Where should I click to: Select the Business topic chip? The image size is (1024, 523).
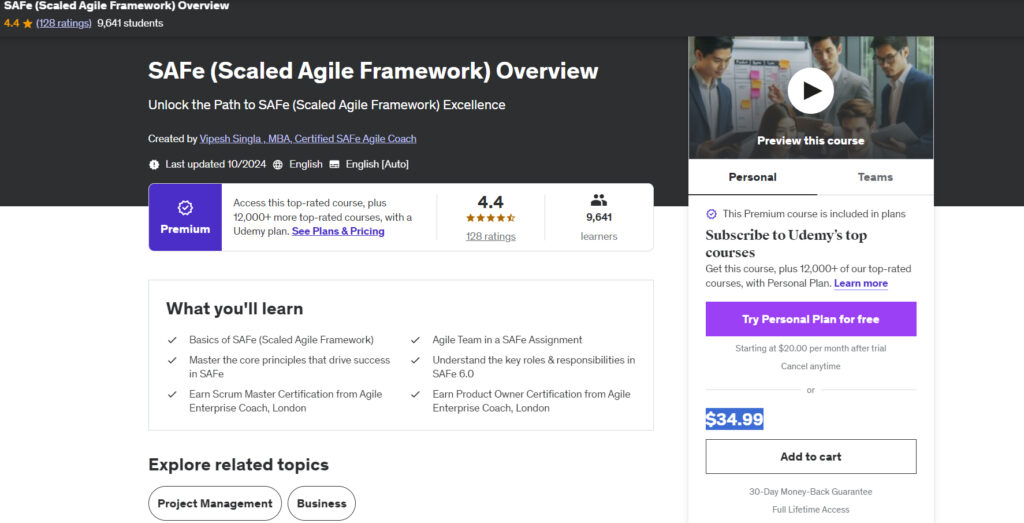[321, 503]
